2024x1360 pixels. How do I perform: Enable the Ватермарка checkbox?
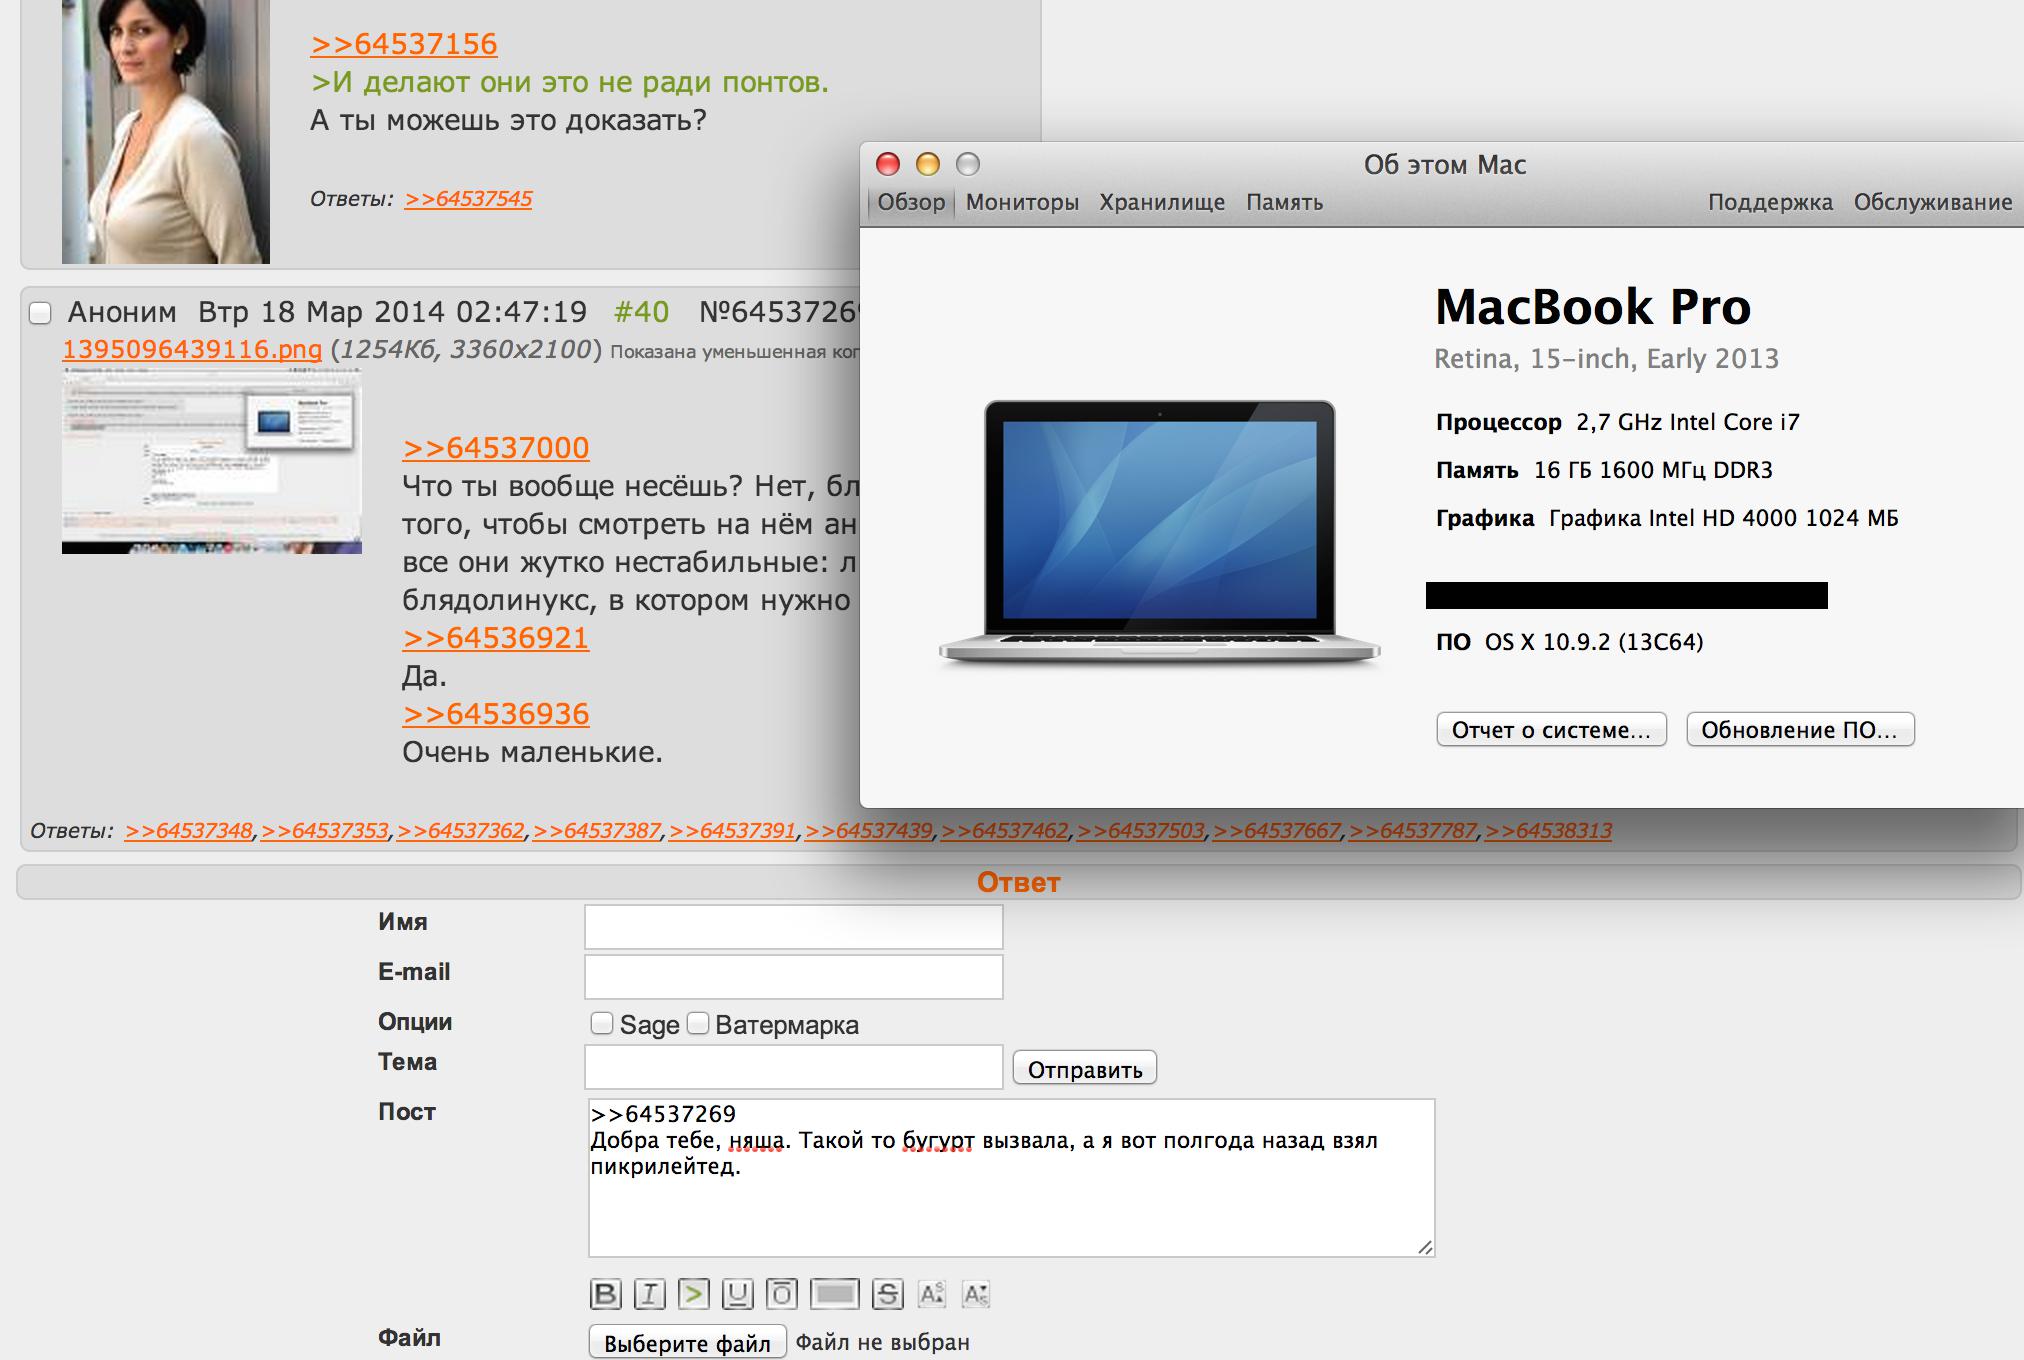(698, 1023)
